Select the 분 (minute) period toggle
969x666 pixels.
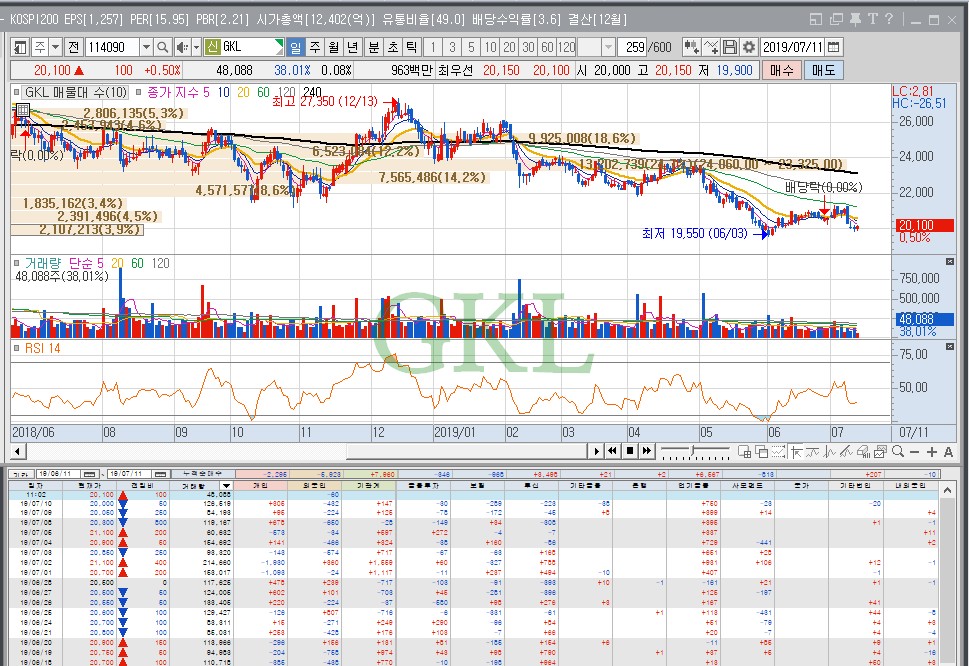pyautogui.click(x=374, y=47)
